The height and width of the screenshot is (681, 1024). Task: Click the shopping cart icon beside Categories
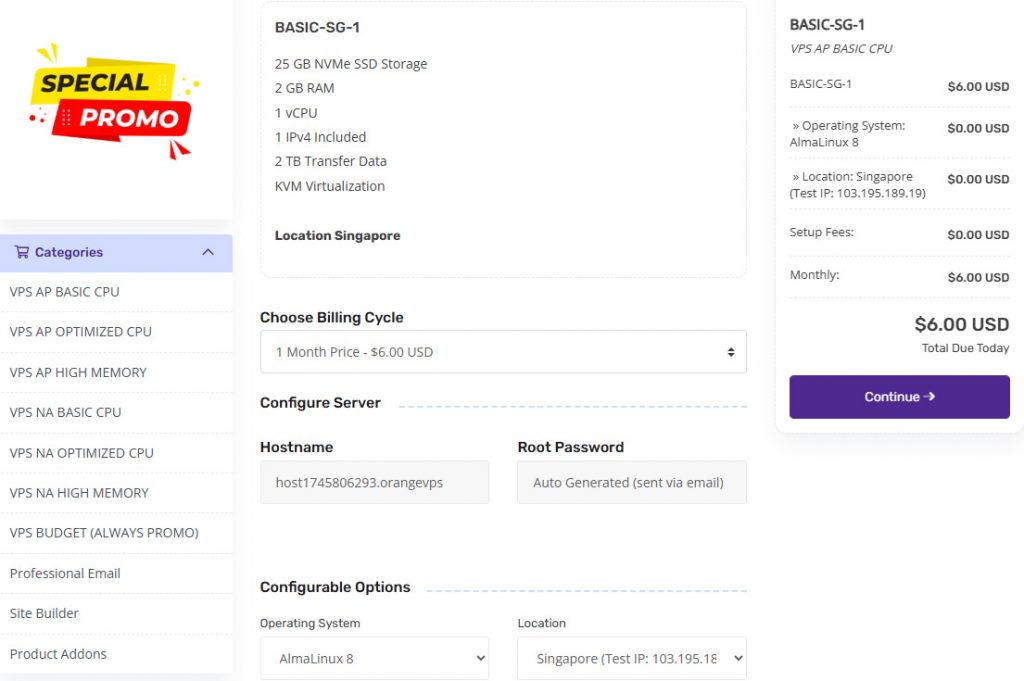coord(21,252)
